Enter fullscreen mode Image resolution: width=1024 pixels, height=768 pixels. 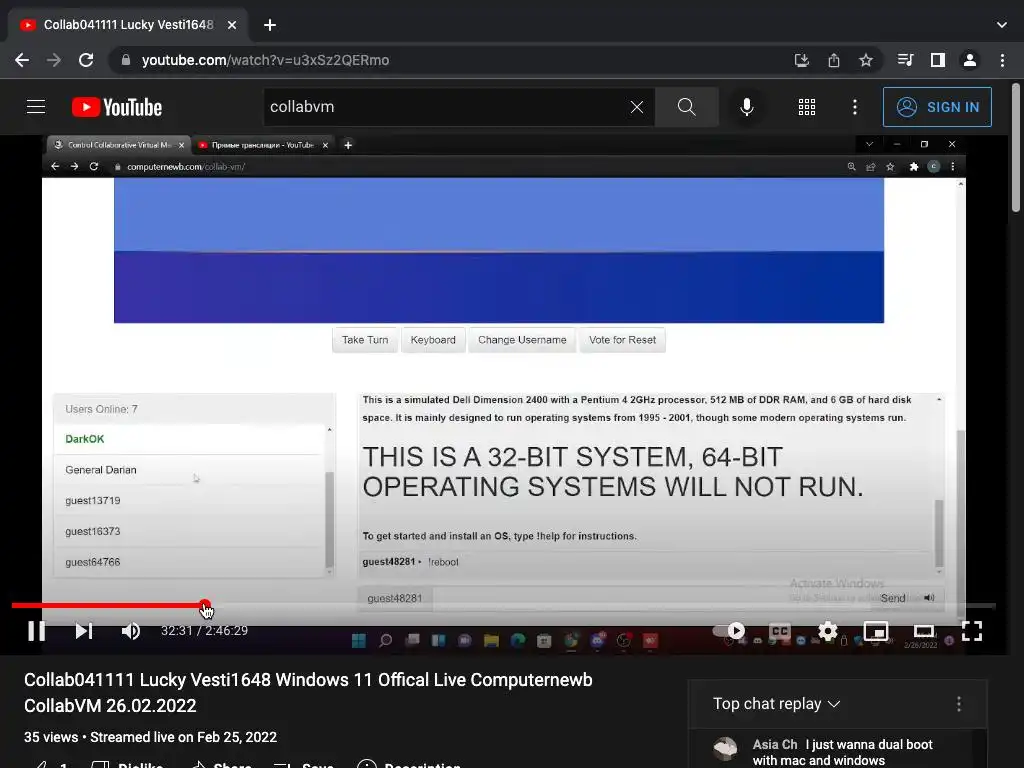(x=972, y=631)
